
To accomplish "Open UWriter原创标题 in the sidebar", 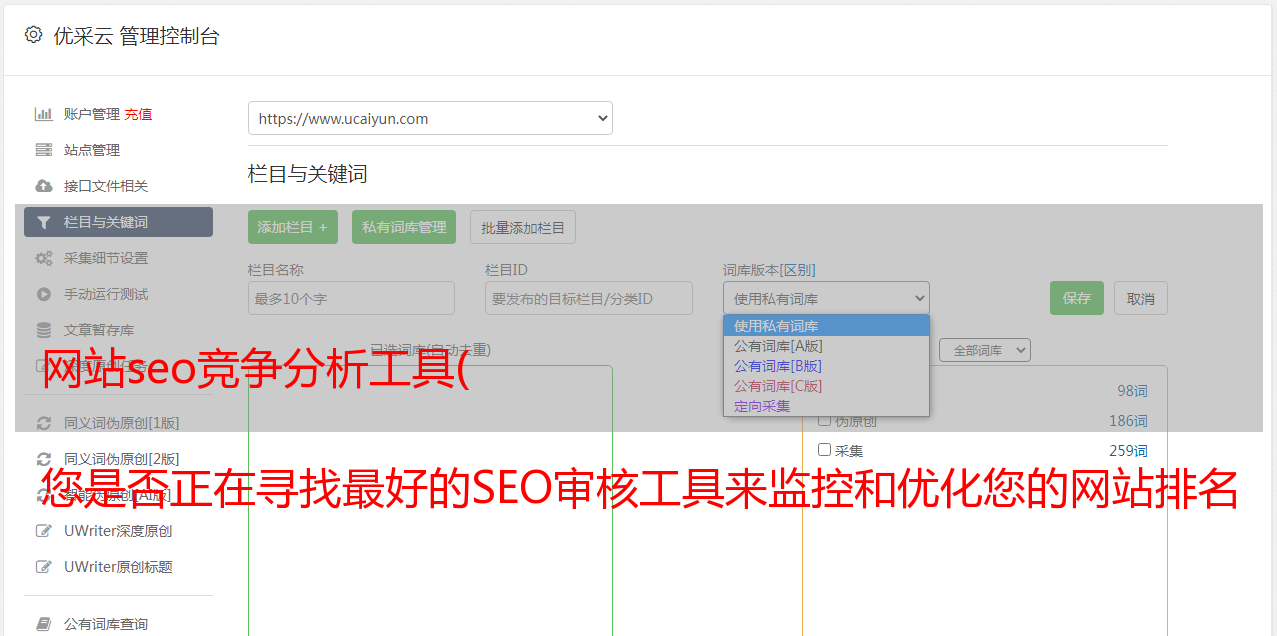I will pyautogui.click(x=118, y=567).
